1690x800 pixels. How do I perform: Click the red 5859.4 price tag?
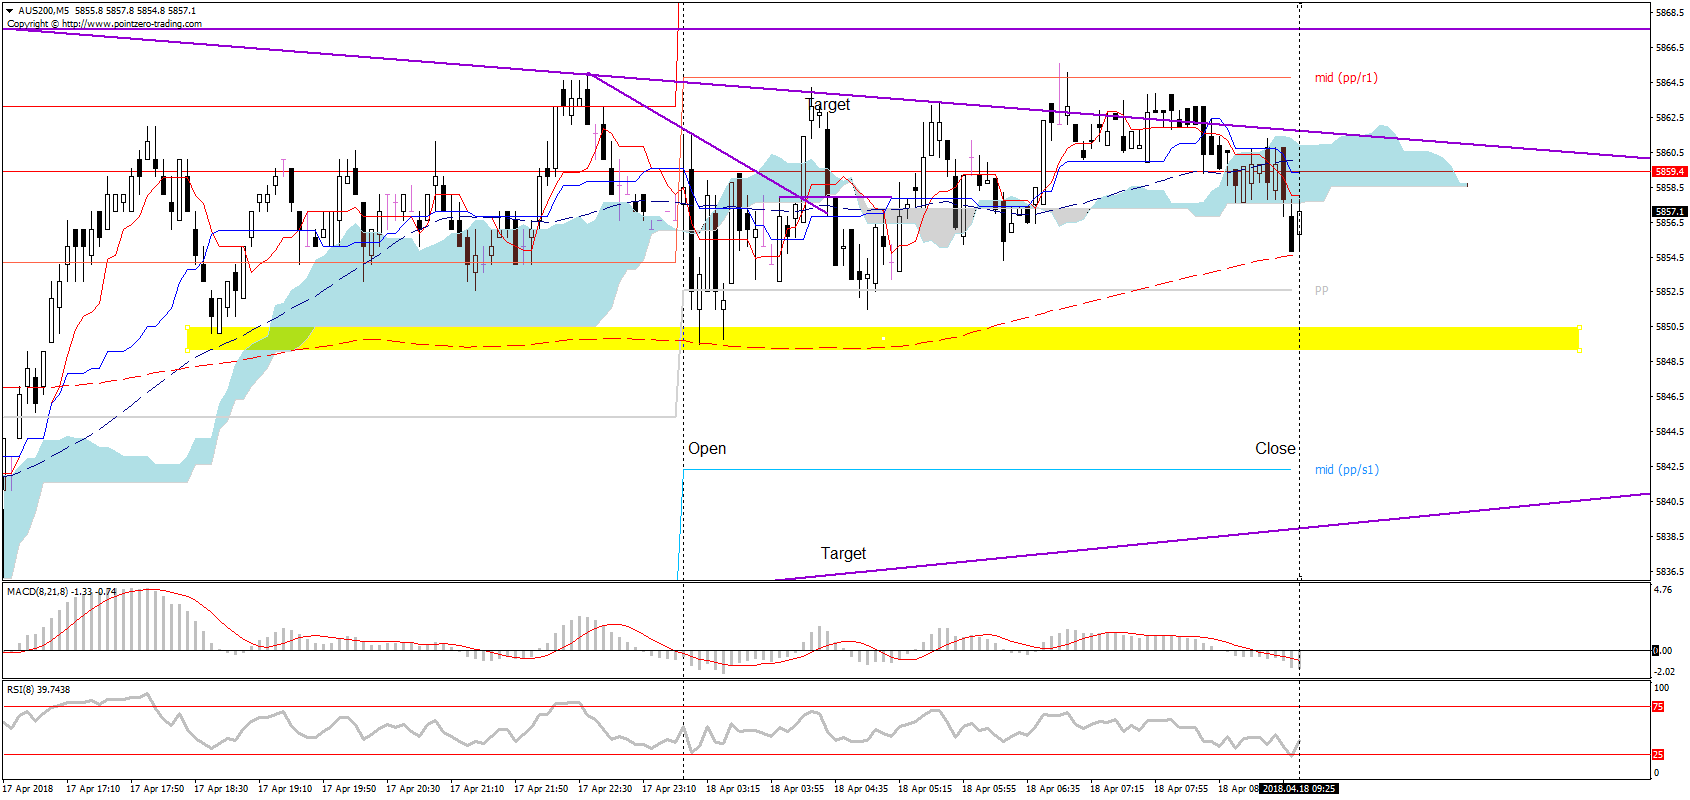[1669, 171]
